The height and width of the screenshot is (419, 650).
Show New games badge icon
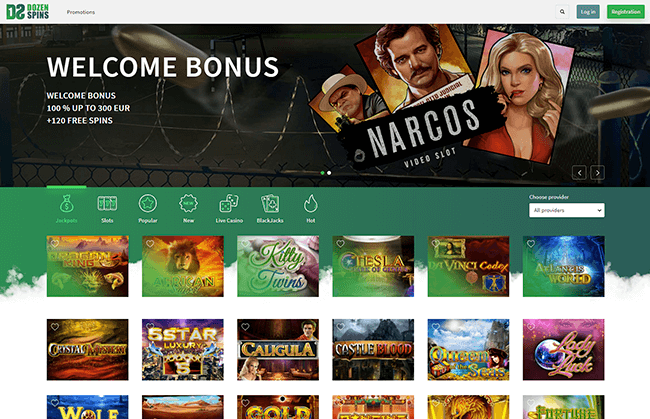click(x=189, y=204)
